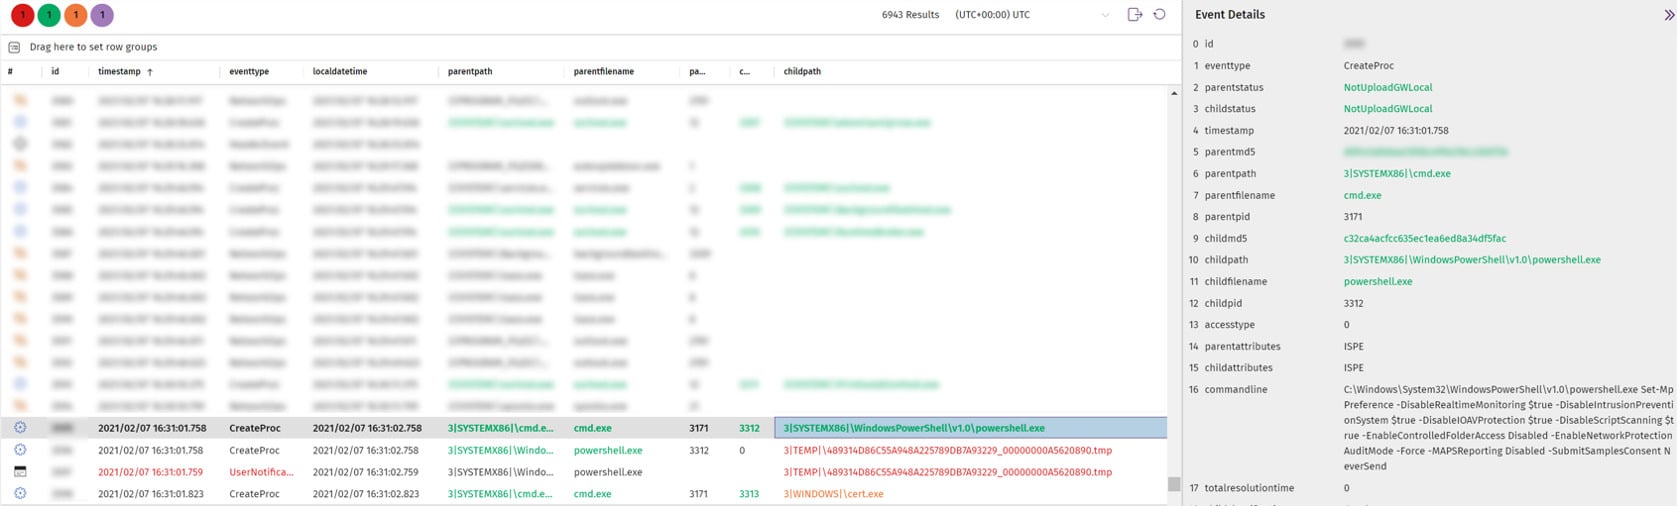The image size is (1677, 506).
Task: Click the childpath column header
Action: point(802,72)
